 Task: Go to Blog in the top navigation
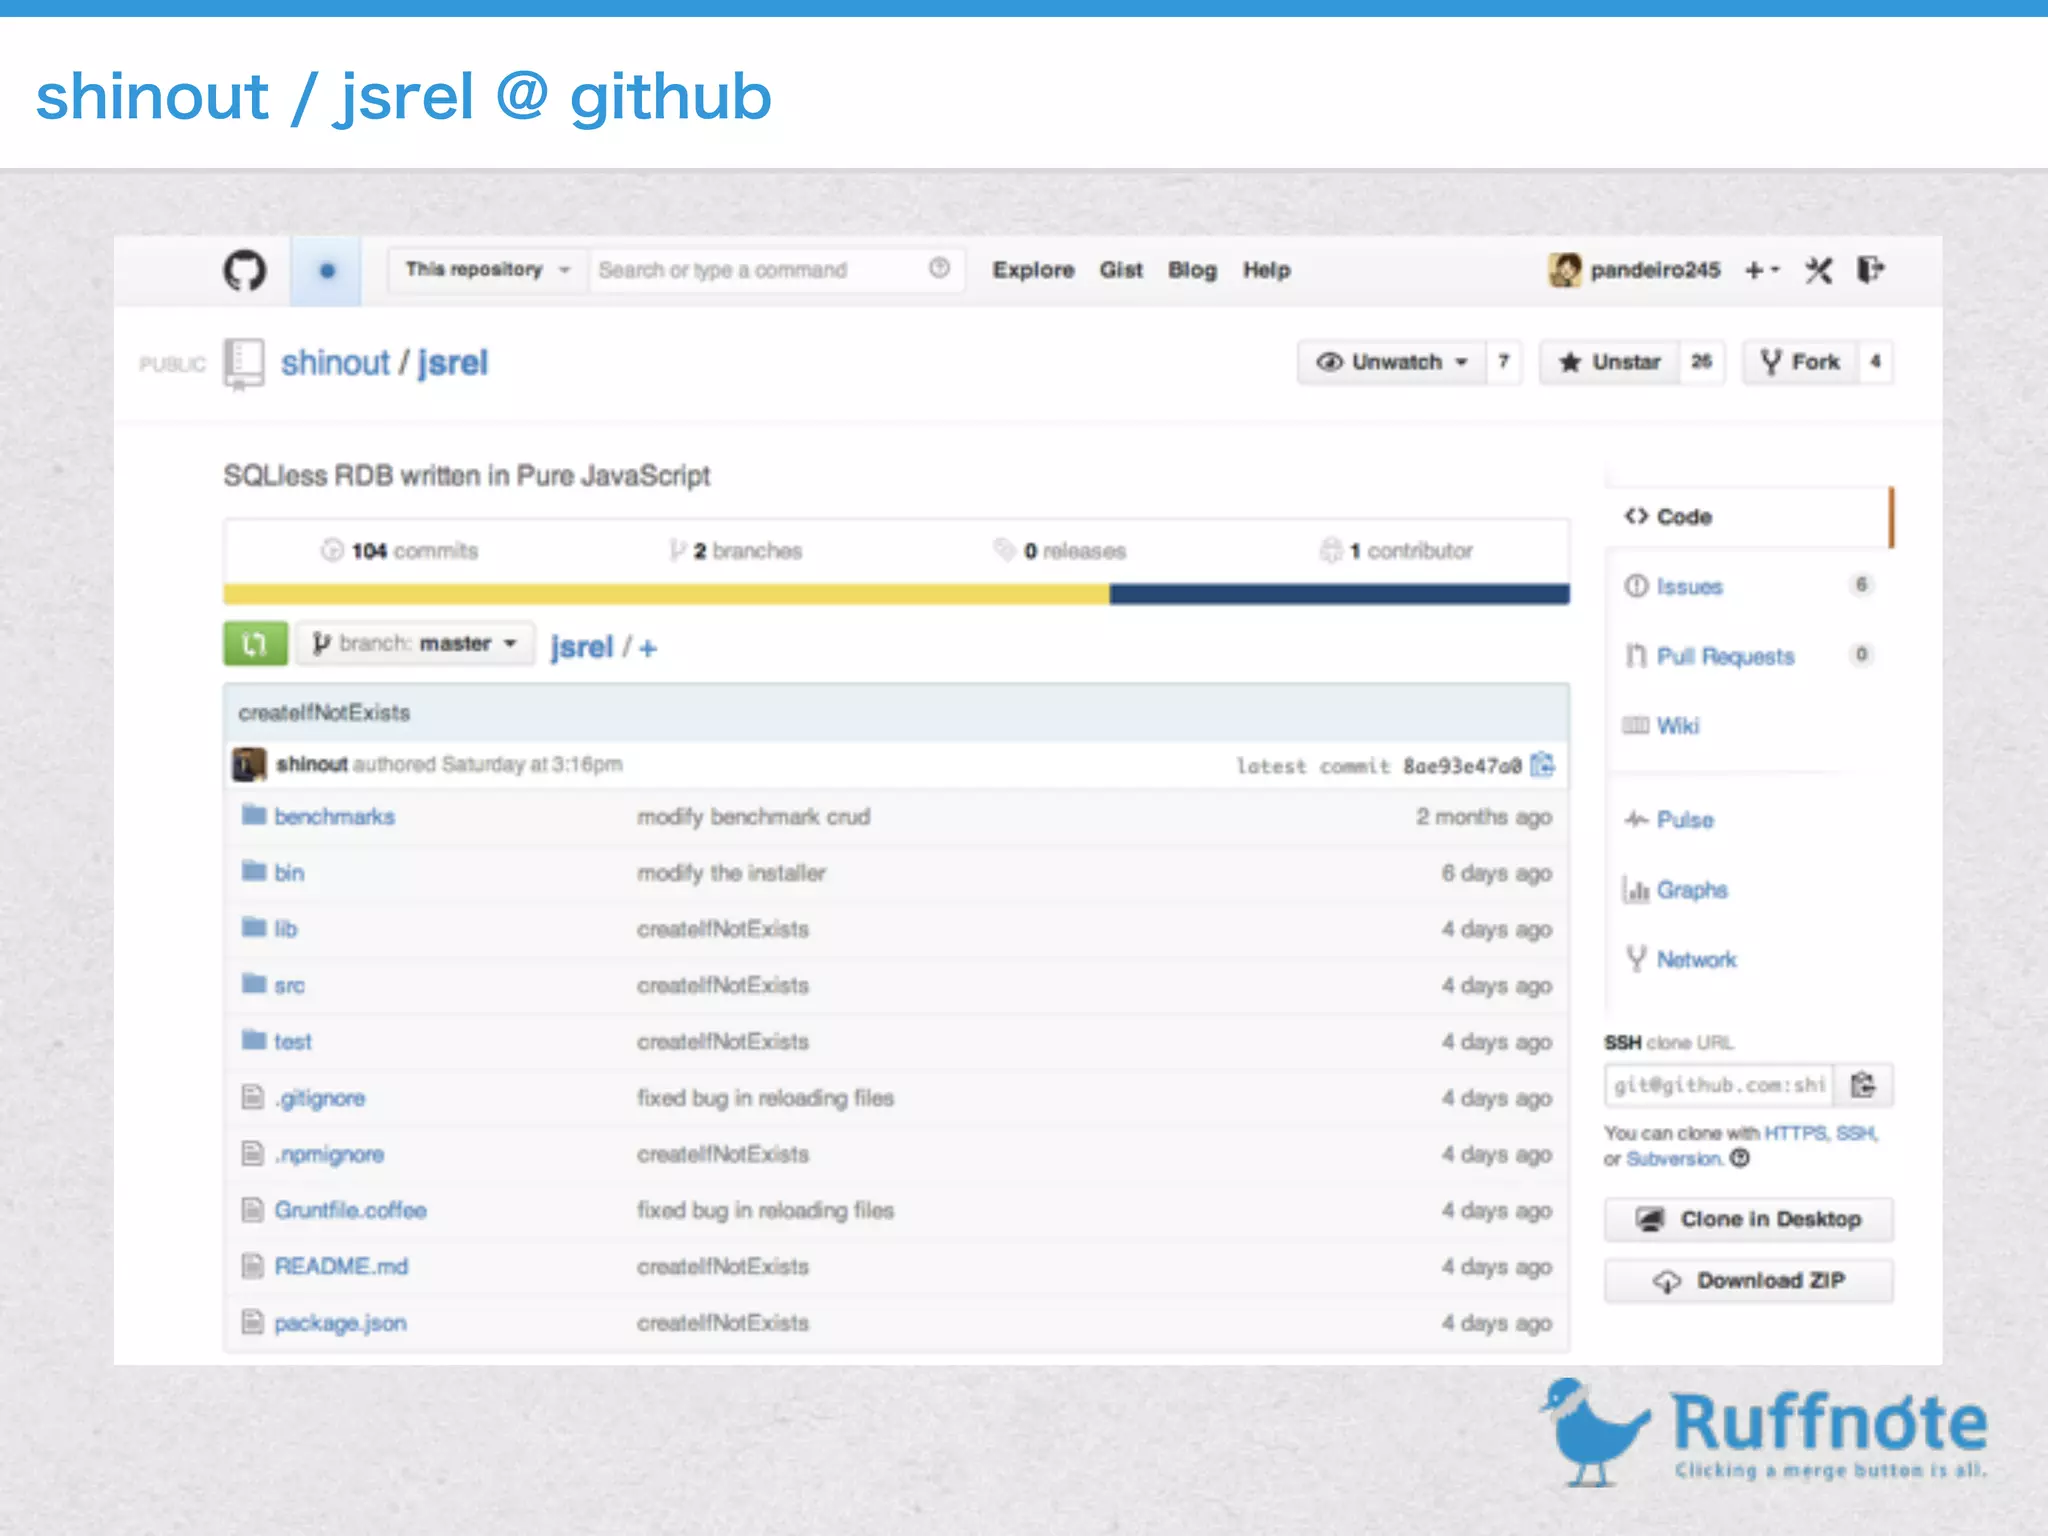coord(1192,270)
